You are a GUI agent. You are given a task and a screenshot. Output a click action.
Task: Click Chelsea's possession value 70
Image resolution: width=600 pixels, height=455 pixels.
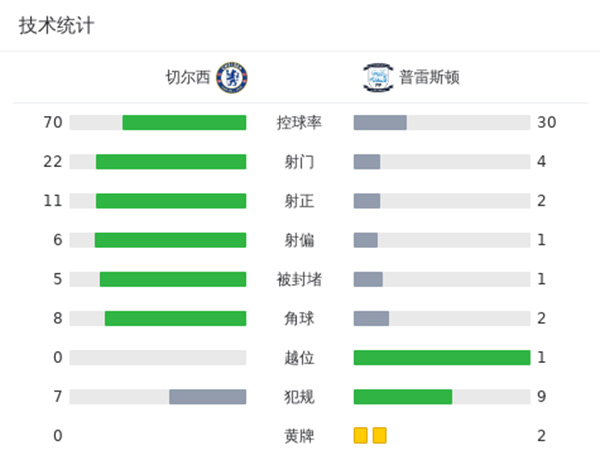[x=53, y=123]
